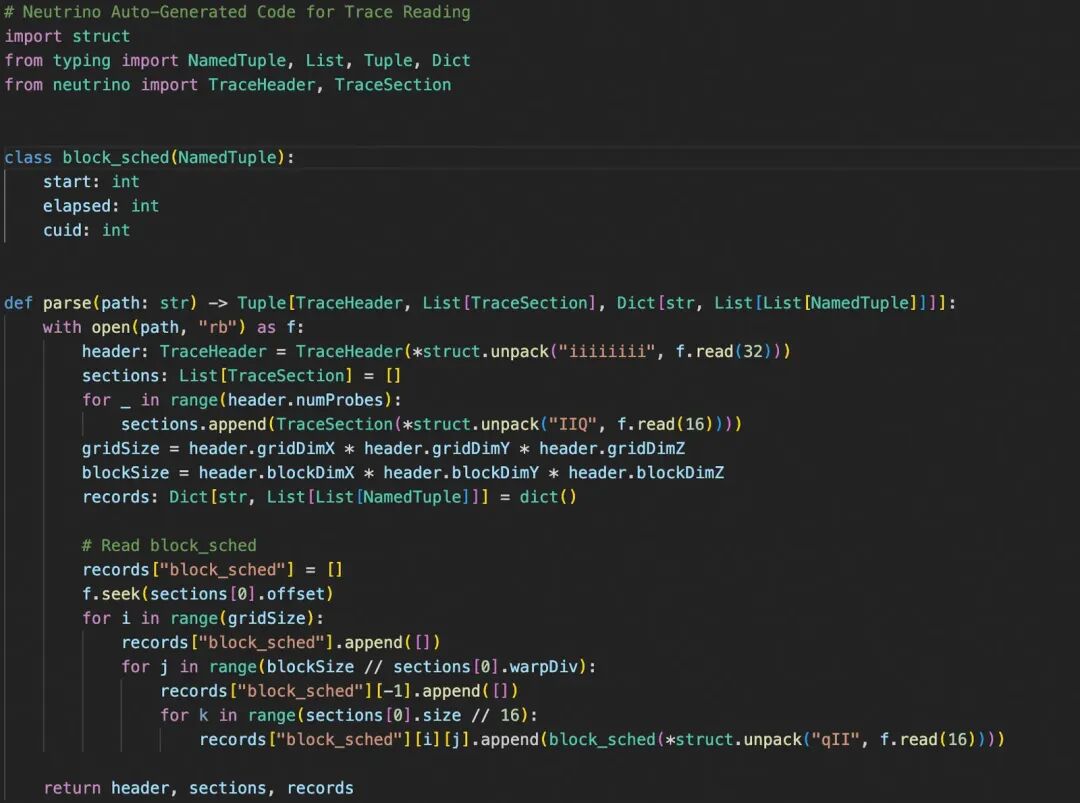Viewport: 1080px width, 803px height.
Task: Click the "records["block_sched"][-1].append([])" line
Action: click(x=339, y=691)
